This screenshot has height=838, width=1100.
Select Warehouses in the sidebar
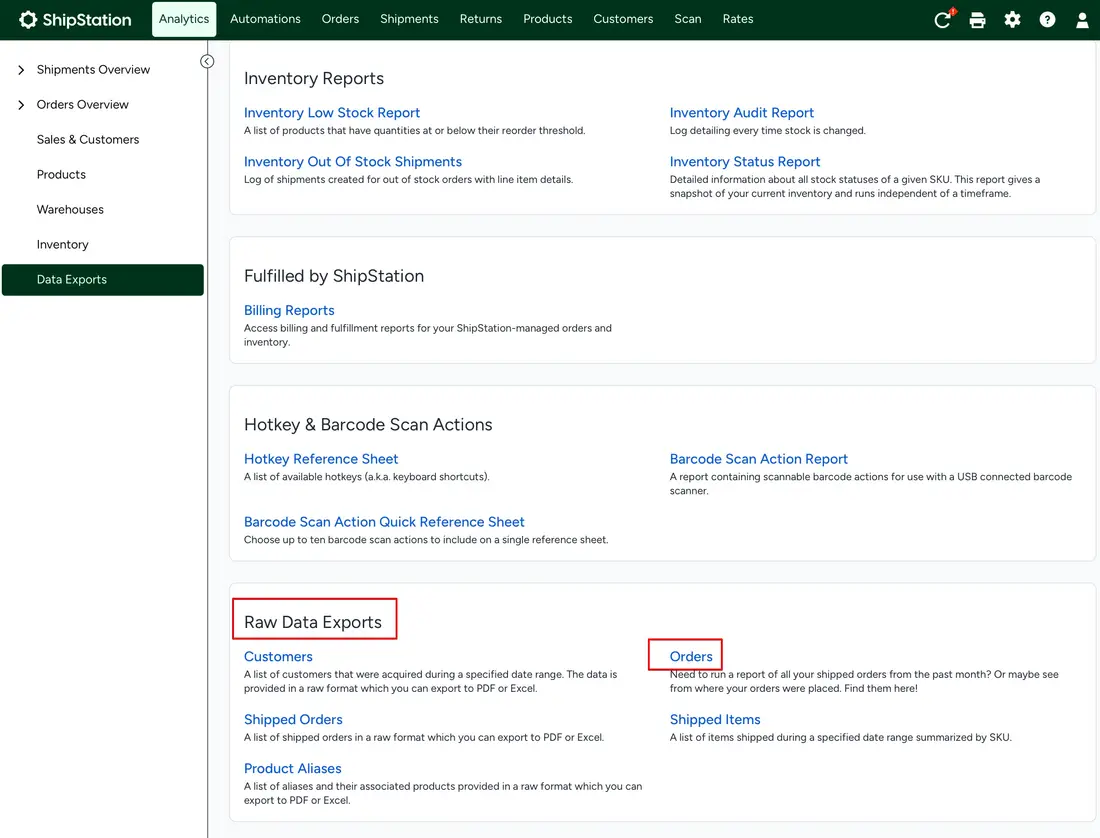coord(70,210)
